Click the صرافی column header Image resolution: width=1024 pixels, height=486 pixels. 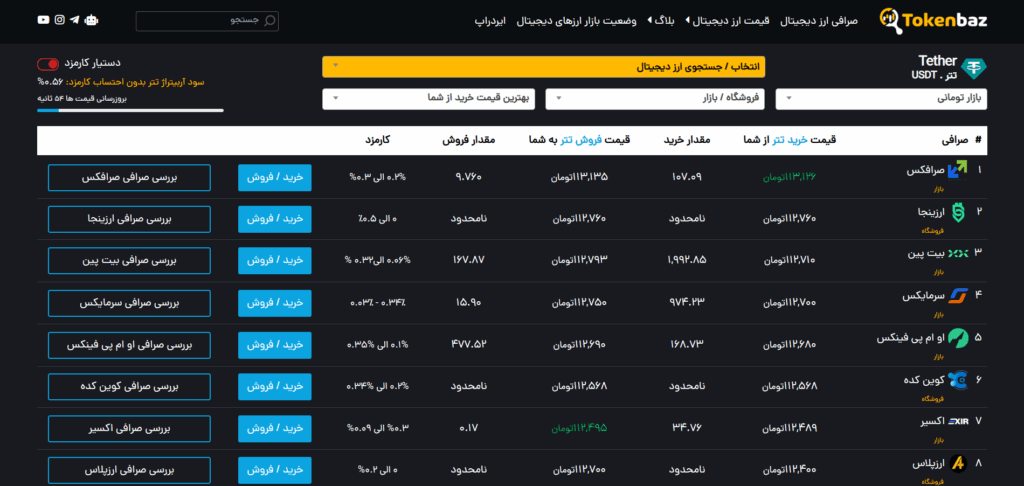[x=954, y=140]
